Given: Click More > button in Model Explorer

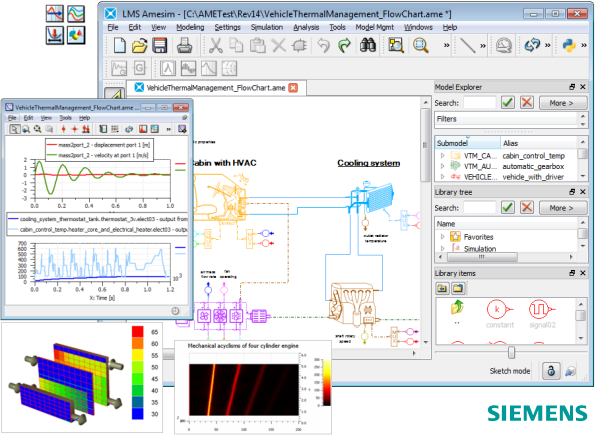Looking at the screenshot, I should tap(562, 103).
